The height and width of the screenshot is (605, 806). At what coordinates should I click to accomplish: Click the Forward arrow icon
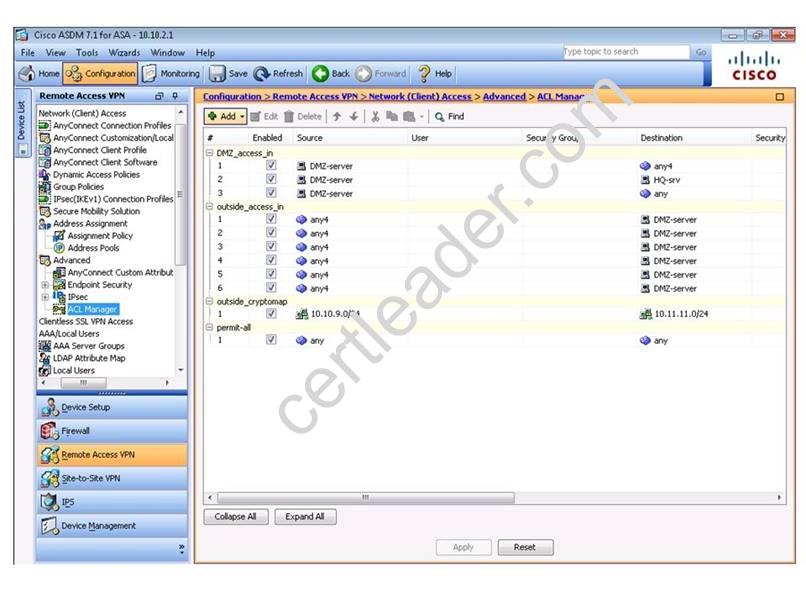tap(363, 74)
